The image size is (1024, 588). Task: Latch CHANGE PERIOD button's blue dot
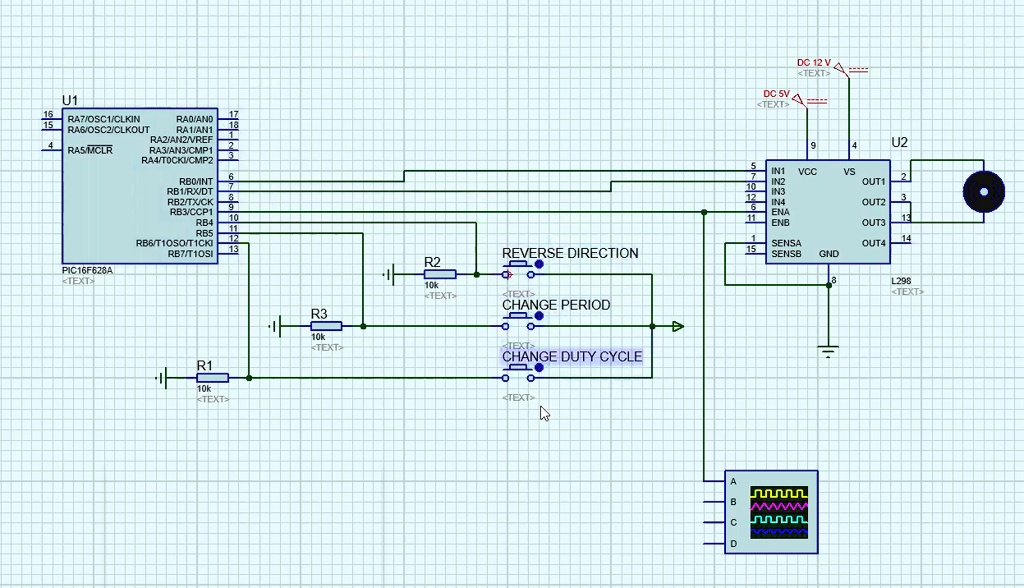coord(539,316)
